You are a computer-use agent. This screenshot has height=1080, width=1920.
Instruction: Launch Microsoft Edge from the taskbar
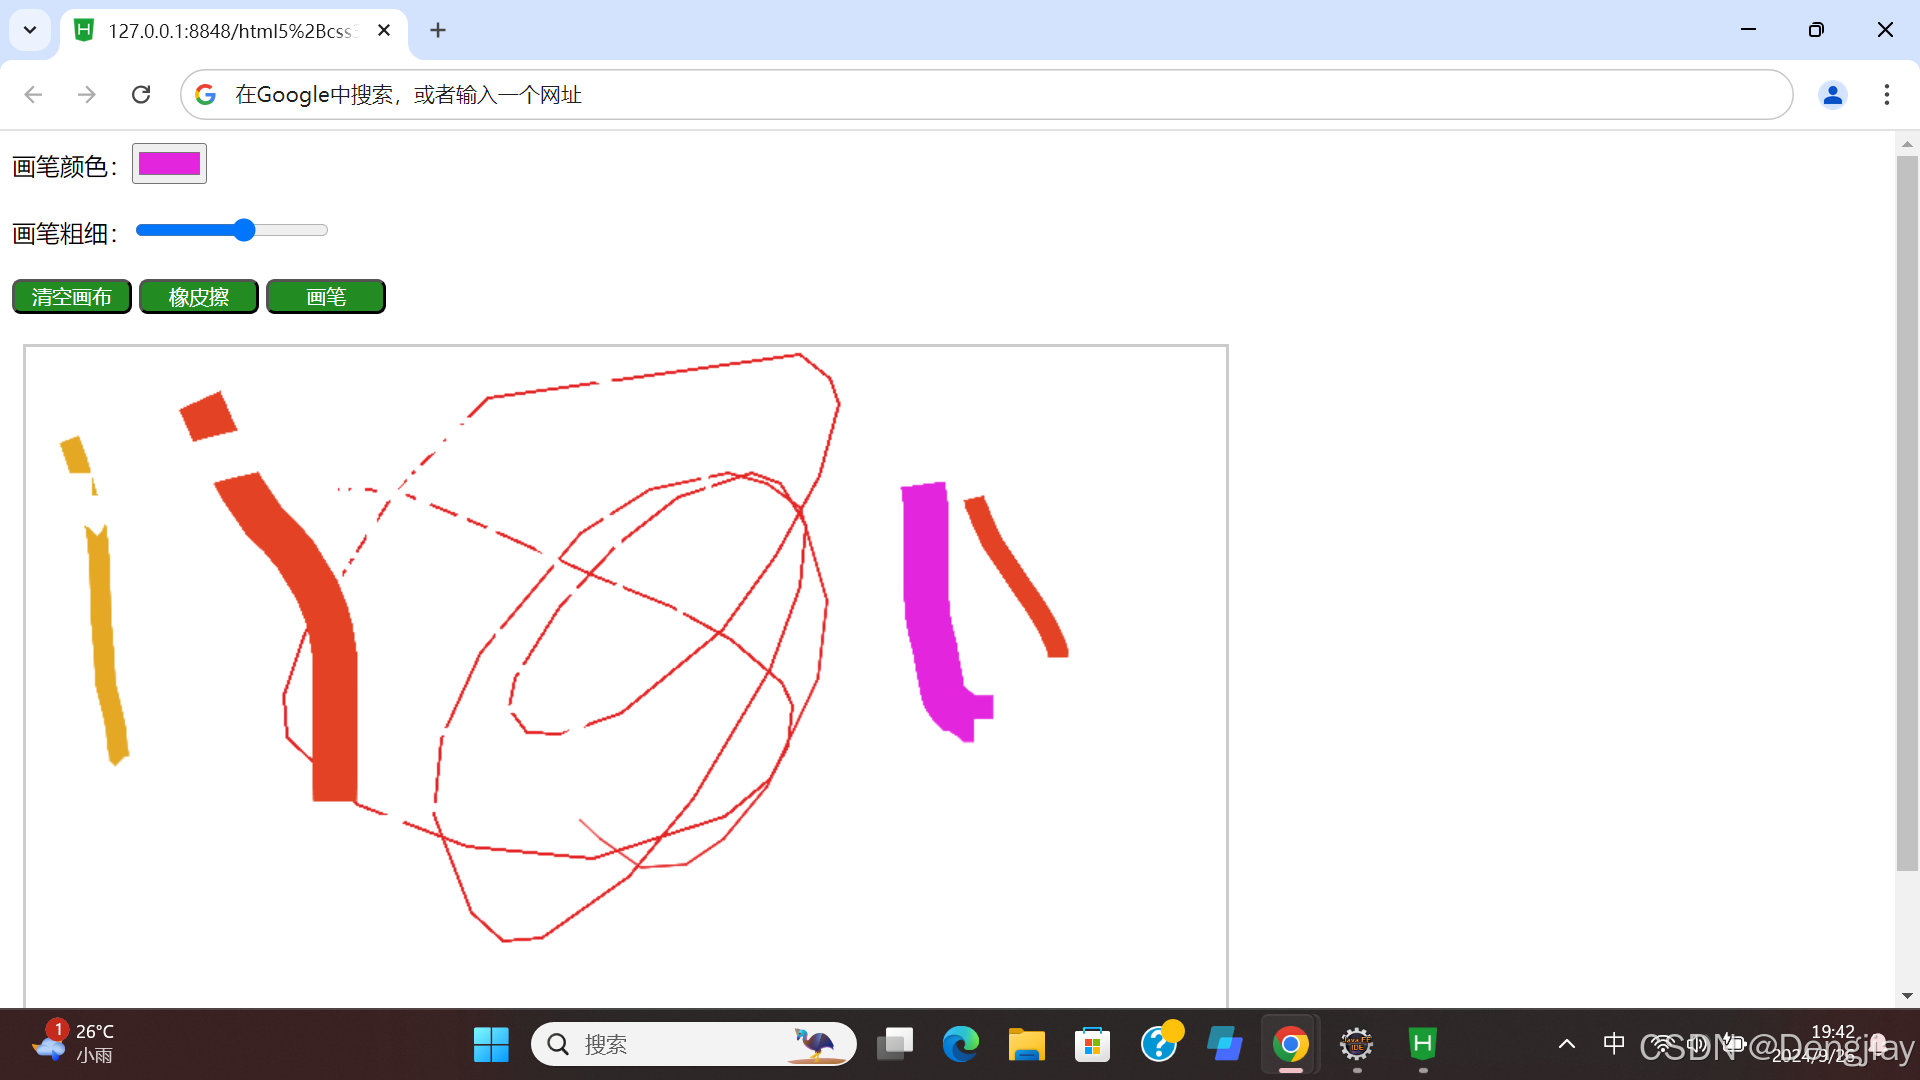(960, 1044)
